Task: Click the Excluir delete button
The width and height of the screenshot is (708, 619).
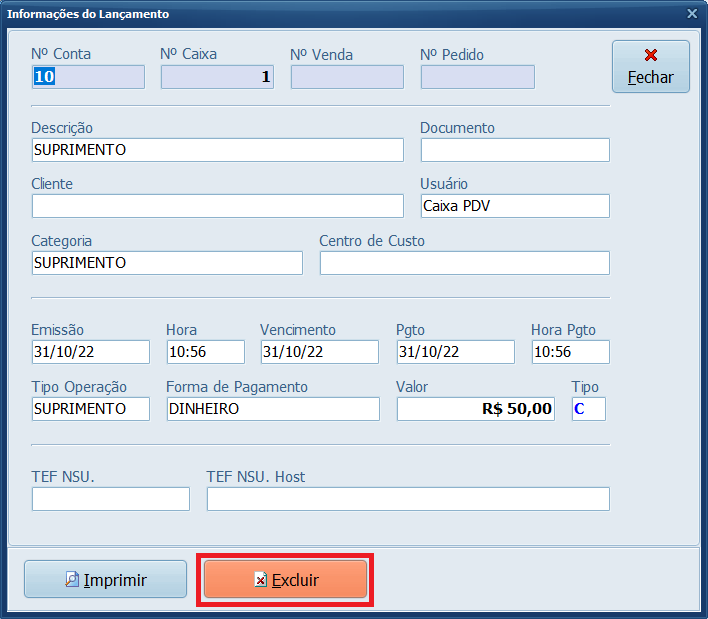Action: pyautogui.click(x=285, y=580)
